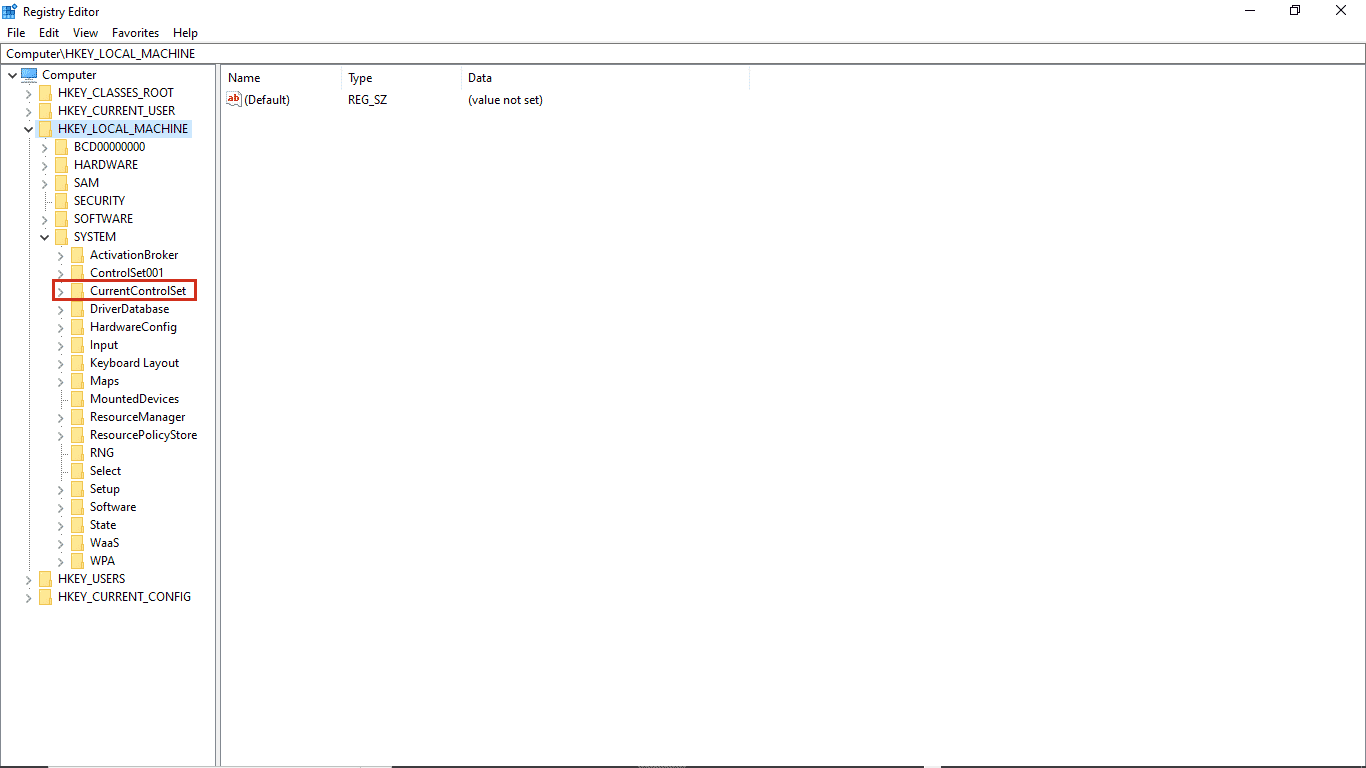Click the State folder icon
The image size is (1366, 768).
click(77, 525)
